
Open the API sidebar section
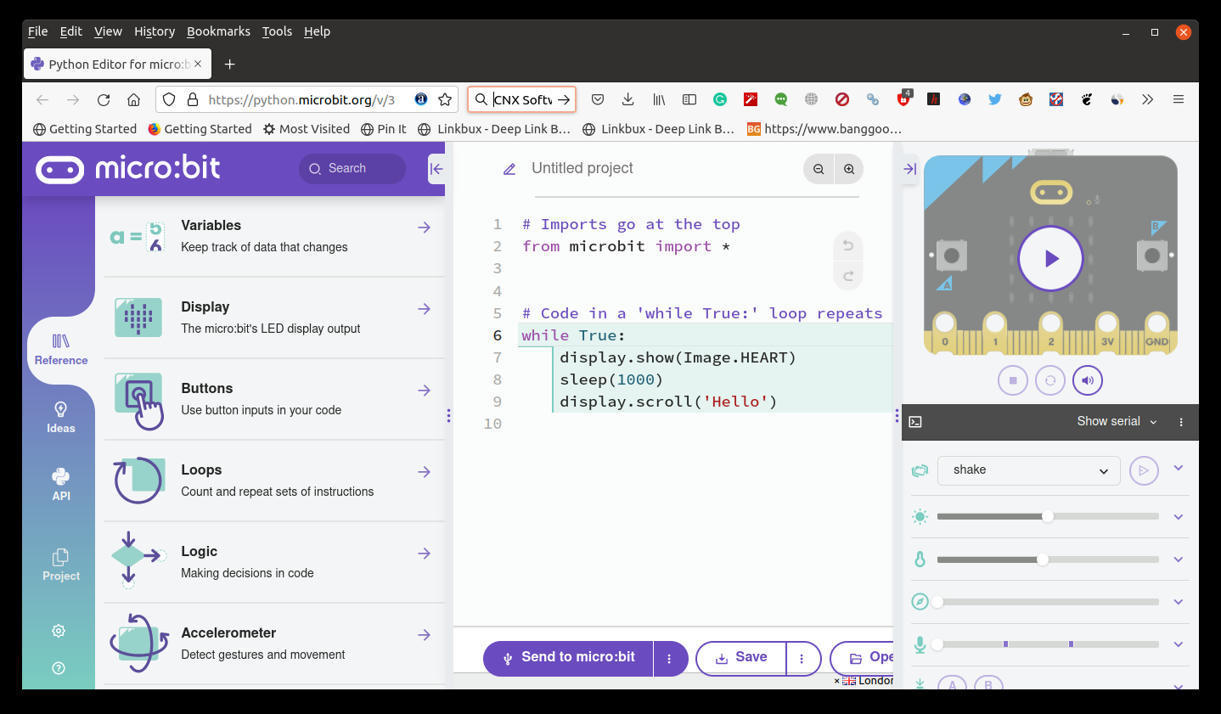(x=60, y=484)
